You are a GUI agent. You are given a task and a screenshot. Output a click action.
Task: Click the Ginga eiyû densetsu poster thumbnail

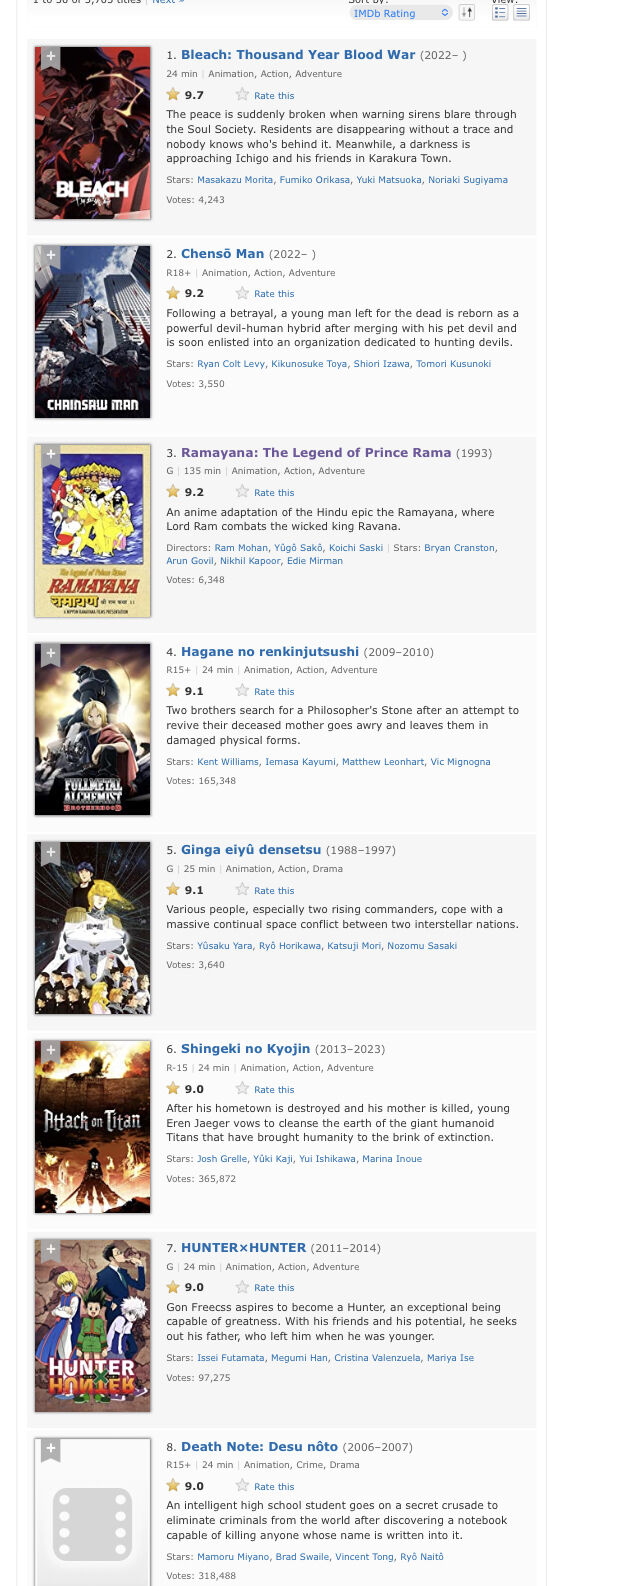(x=93, y=928)
